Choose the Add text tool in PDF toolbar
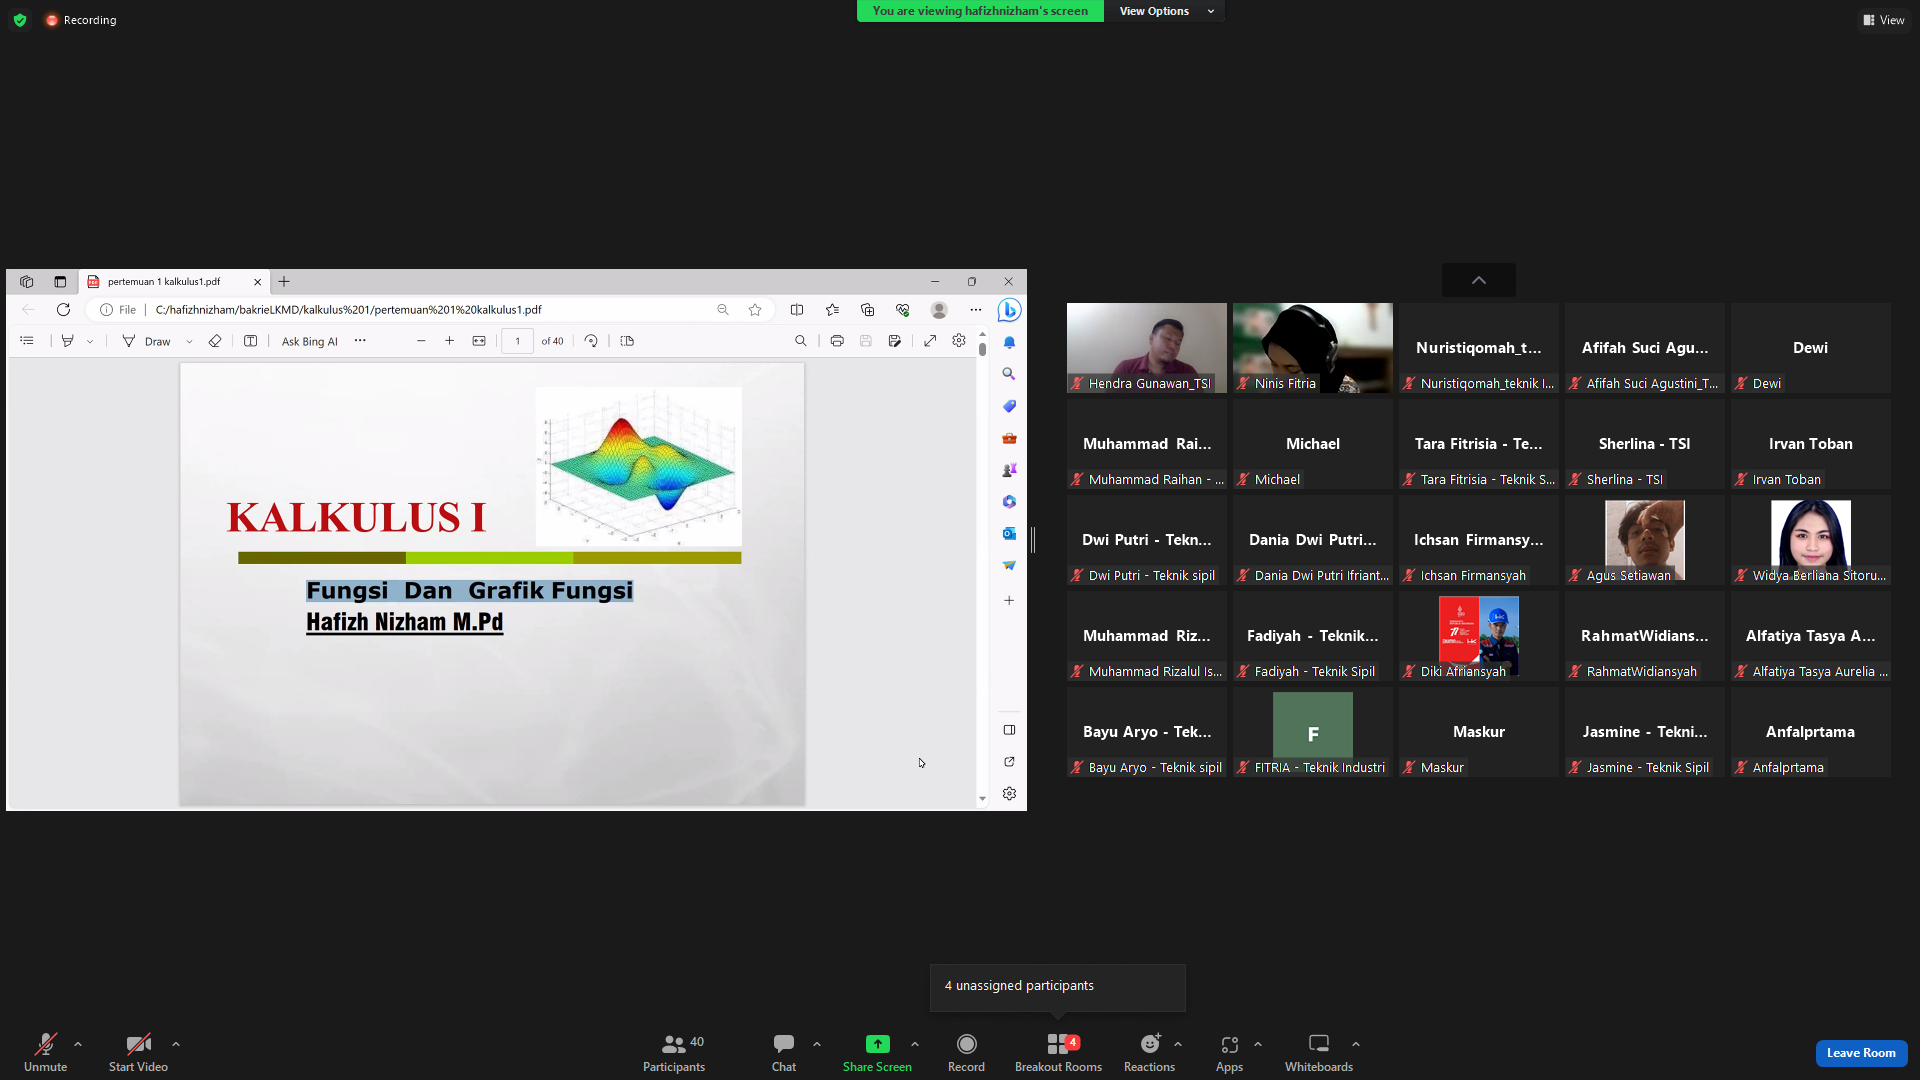The width and height of the screenshot is (1920, 1080). [x=251, y=341]
